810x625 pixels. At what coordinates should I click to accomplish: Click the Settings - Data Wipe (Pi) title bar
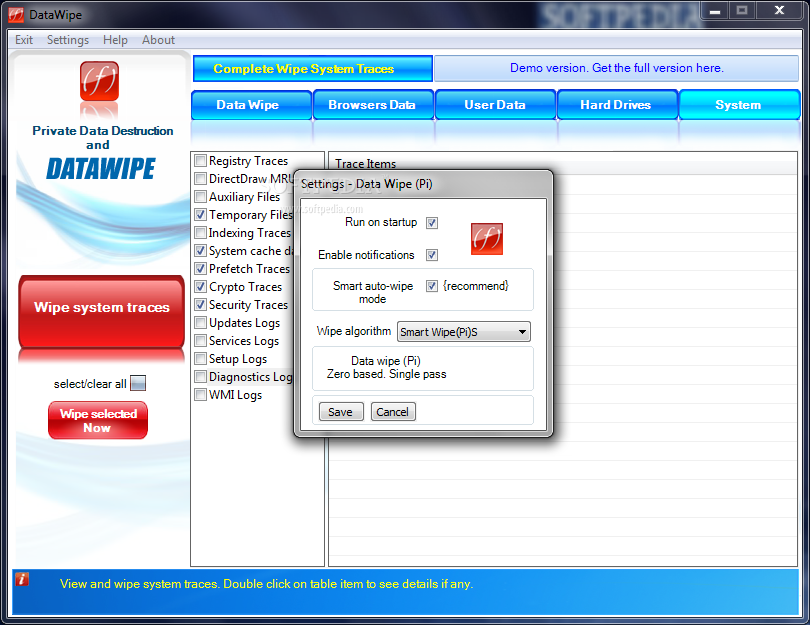click(423, 184)
